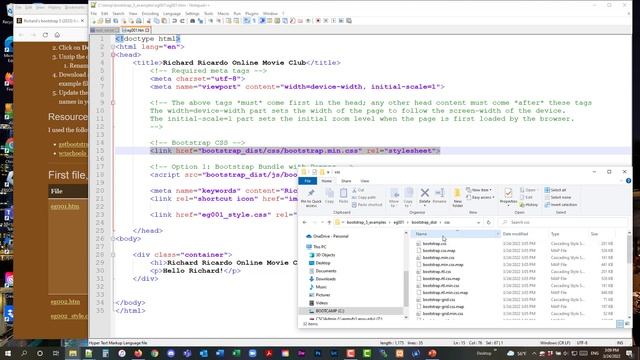Open the Explorer address bar history dropdown

tap(478, 222)
